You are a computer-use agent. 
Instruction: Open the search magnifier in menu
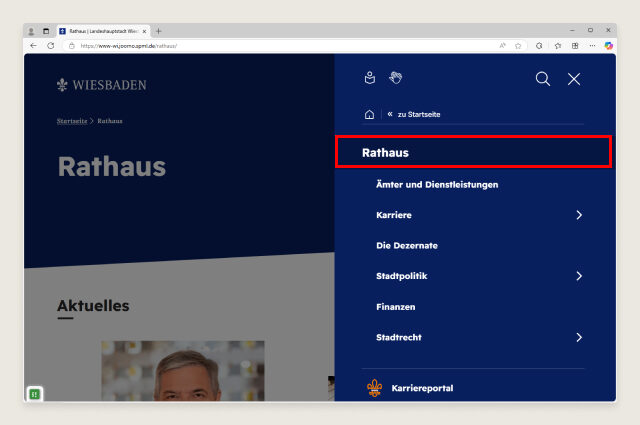542,79
